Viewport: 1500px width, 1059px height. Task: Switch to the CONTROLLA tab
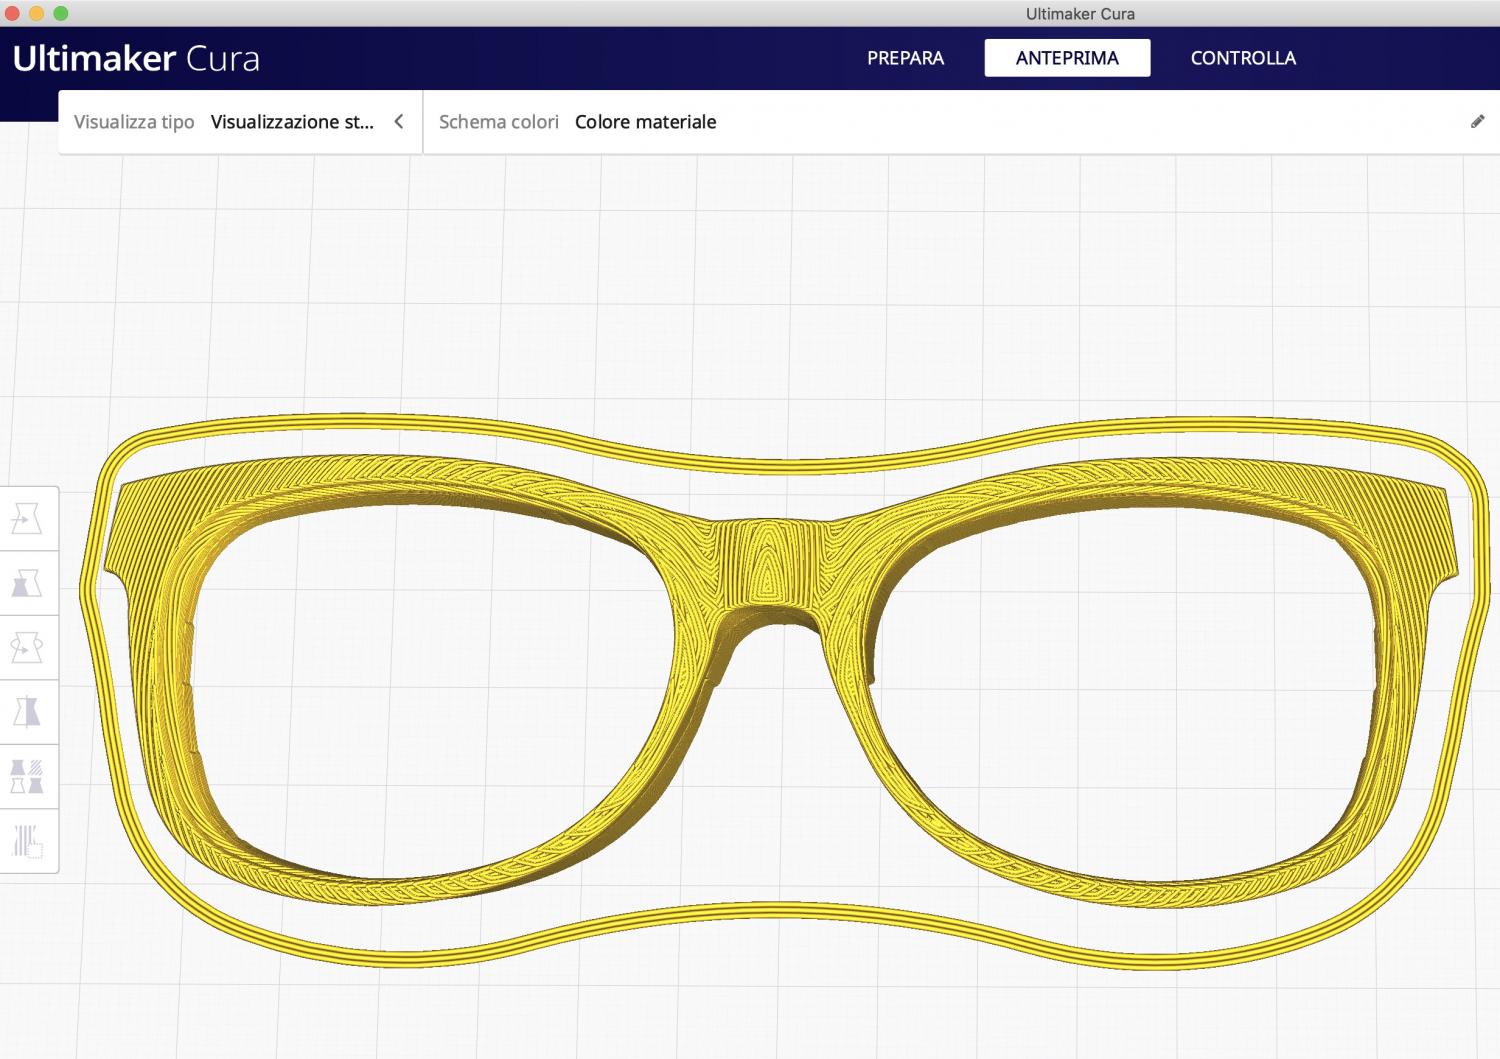[x=1243, y=58]
